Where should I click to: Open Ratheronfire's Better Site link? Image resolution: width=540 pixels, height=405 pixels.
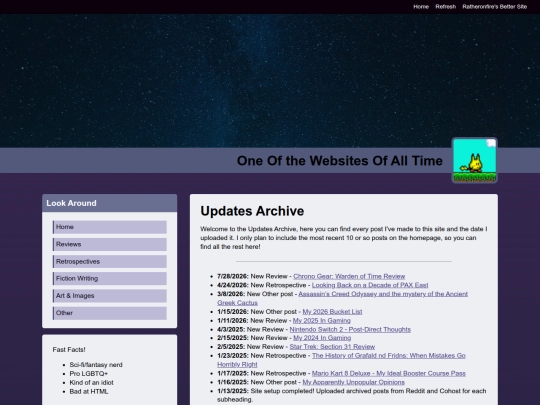[495, 7]
